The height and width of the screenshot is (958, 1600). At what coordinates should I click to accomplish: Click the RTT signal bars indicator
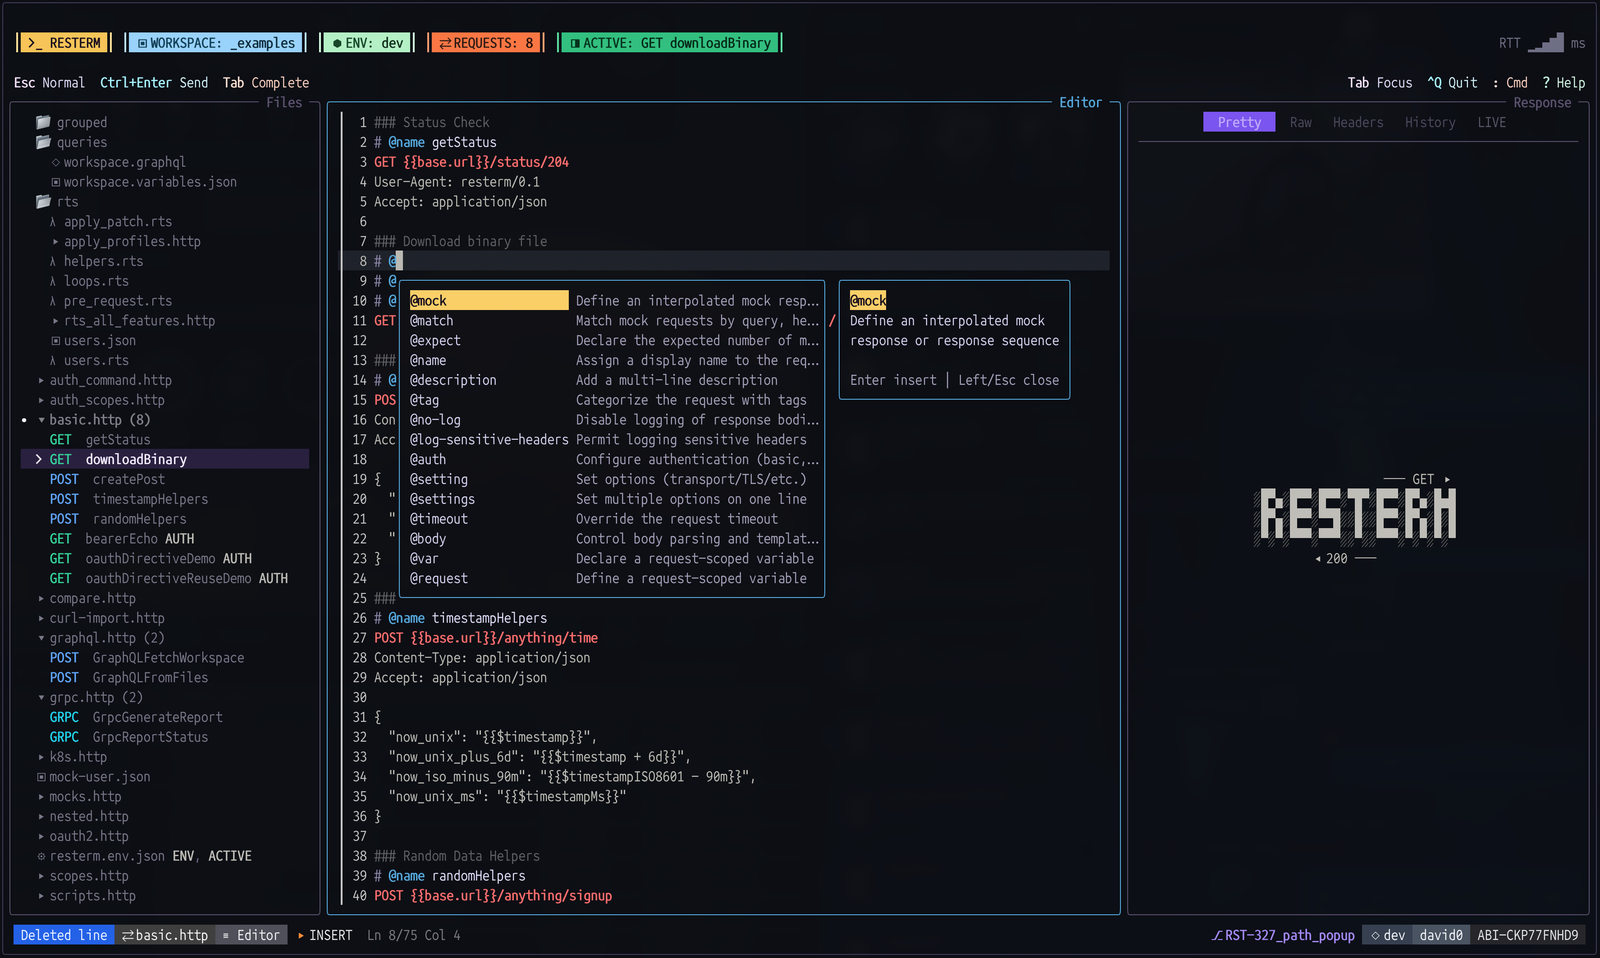[1545, 43]
